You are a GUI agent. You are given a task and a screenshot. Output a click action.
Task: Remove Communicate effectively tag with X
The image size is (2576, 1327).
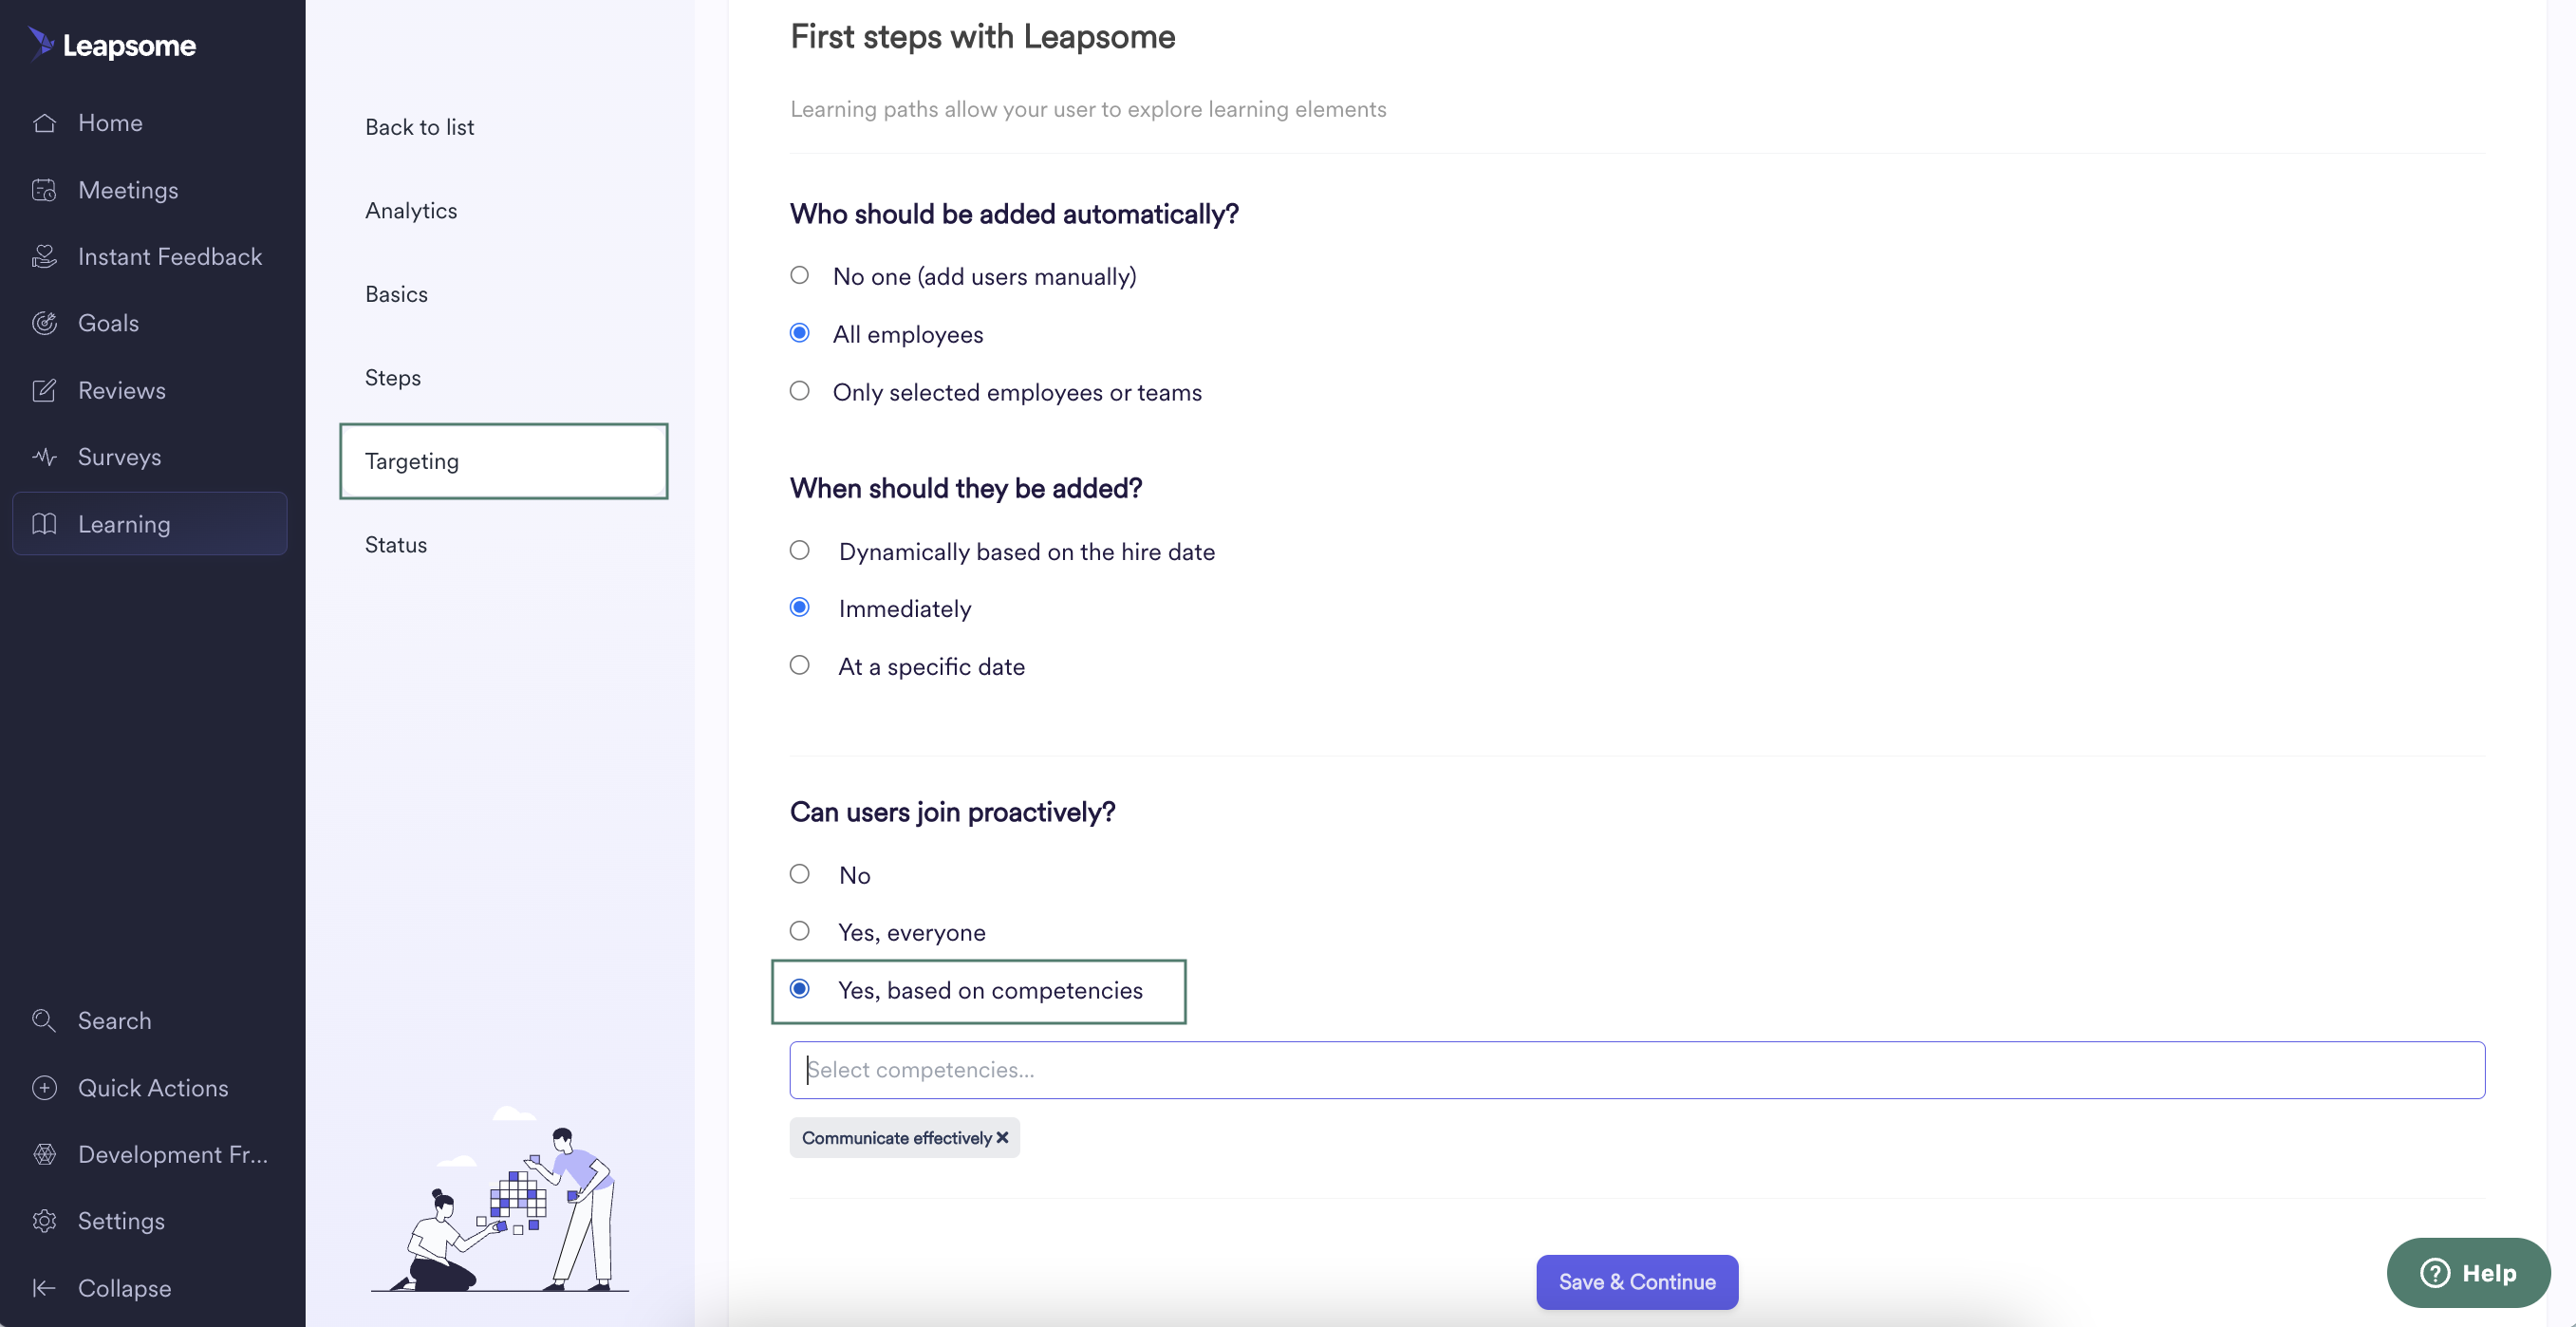point(1002,1138)
